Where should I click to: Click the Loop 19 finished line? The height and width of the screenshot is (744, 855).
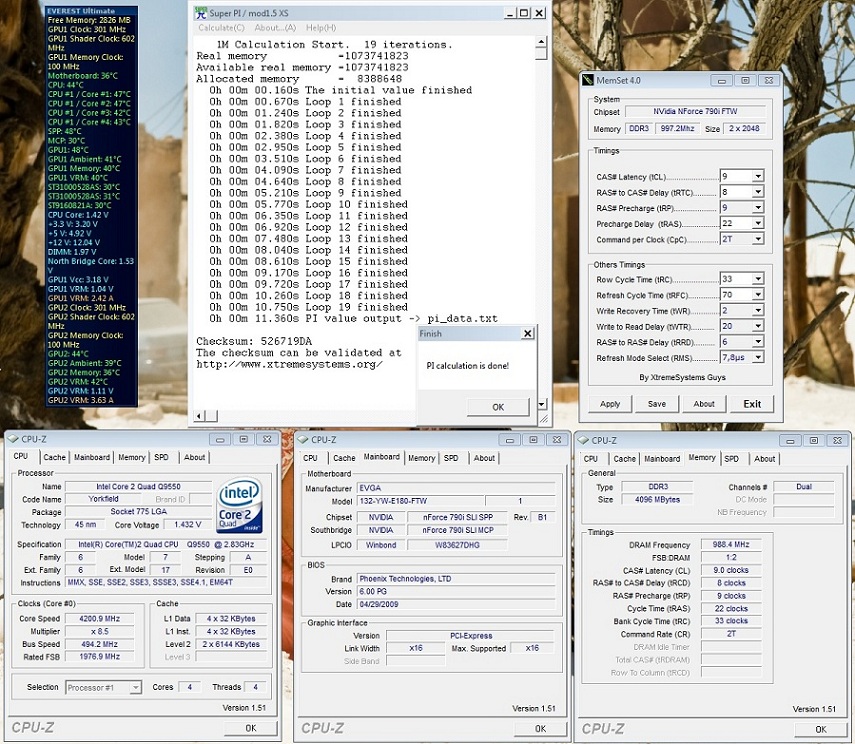point(308,307)
